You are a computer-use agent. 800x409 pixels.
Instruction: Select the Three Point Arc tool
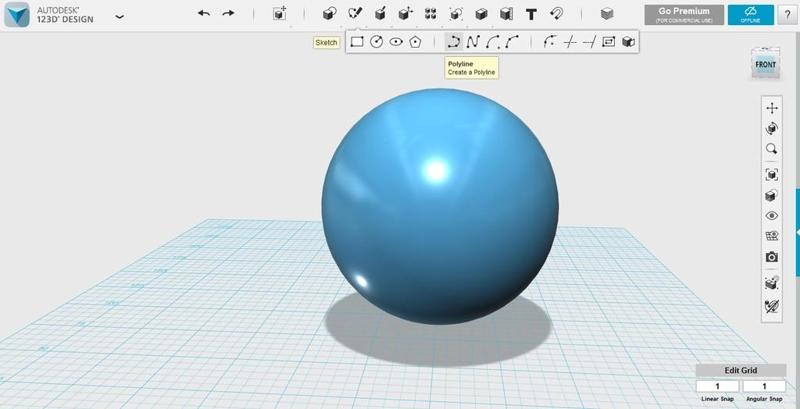[512, 42]
